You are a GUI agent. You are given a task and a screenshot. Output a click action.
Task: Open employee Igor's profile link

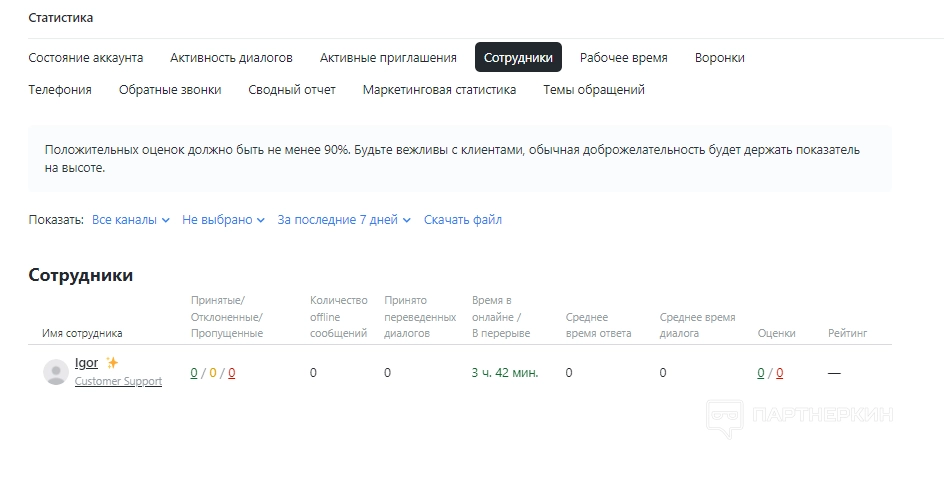(x=86, y=363)
